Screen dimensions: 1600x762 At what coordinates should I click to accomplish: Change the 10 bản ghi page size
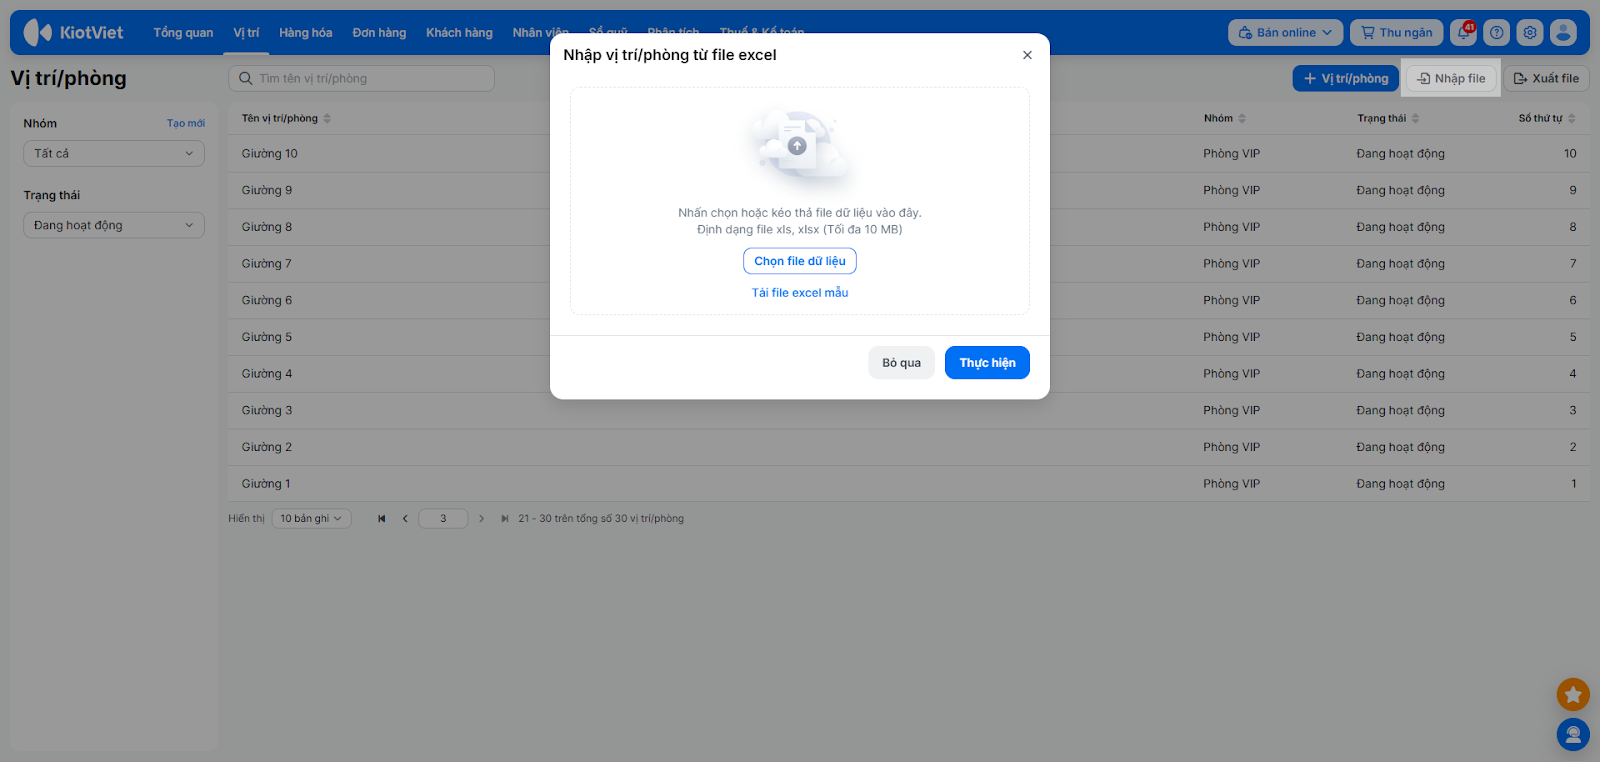311,518
